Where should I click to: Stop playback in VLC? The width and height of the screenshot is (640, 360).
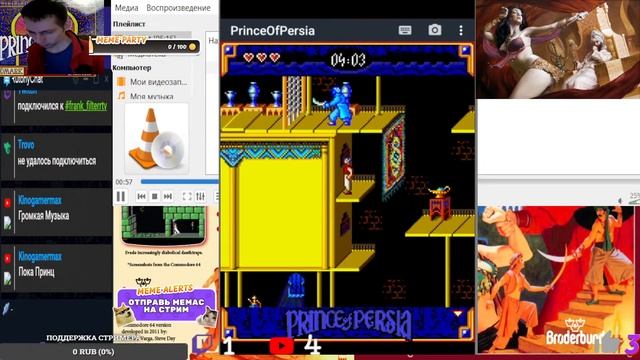point(154,197)
